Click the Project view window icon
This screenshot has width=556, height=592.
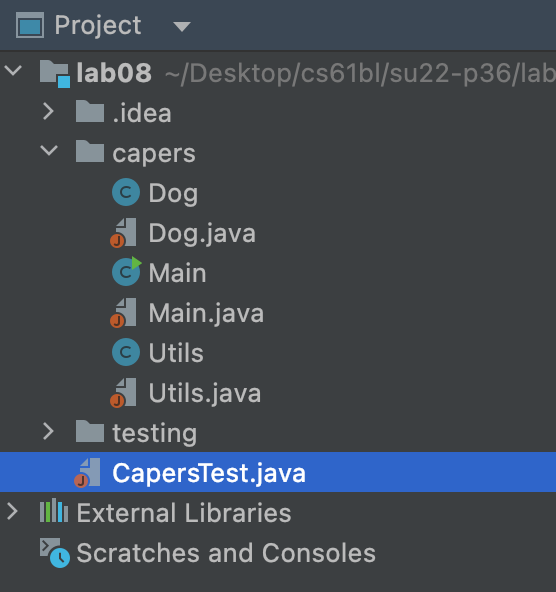[30, 25]
